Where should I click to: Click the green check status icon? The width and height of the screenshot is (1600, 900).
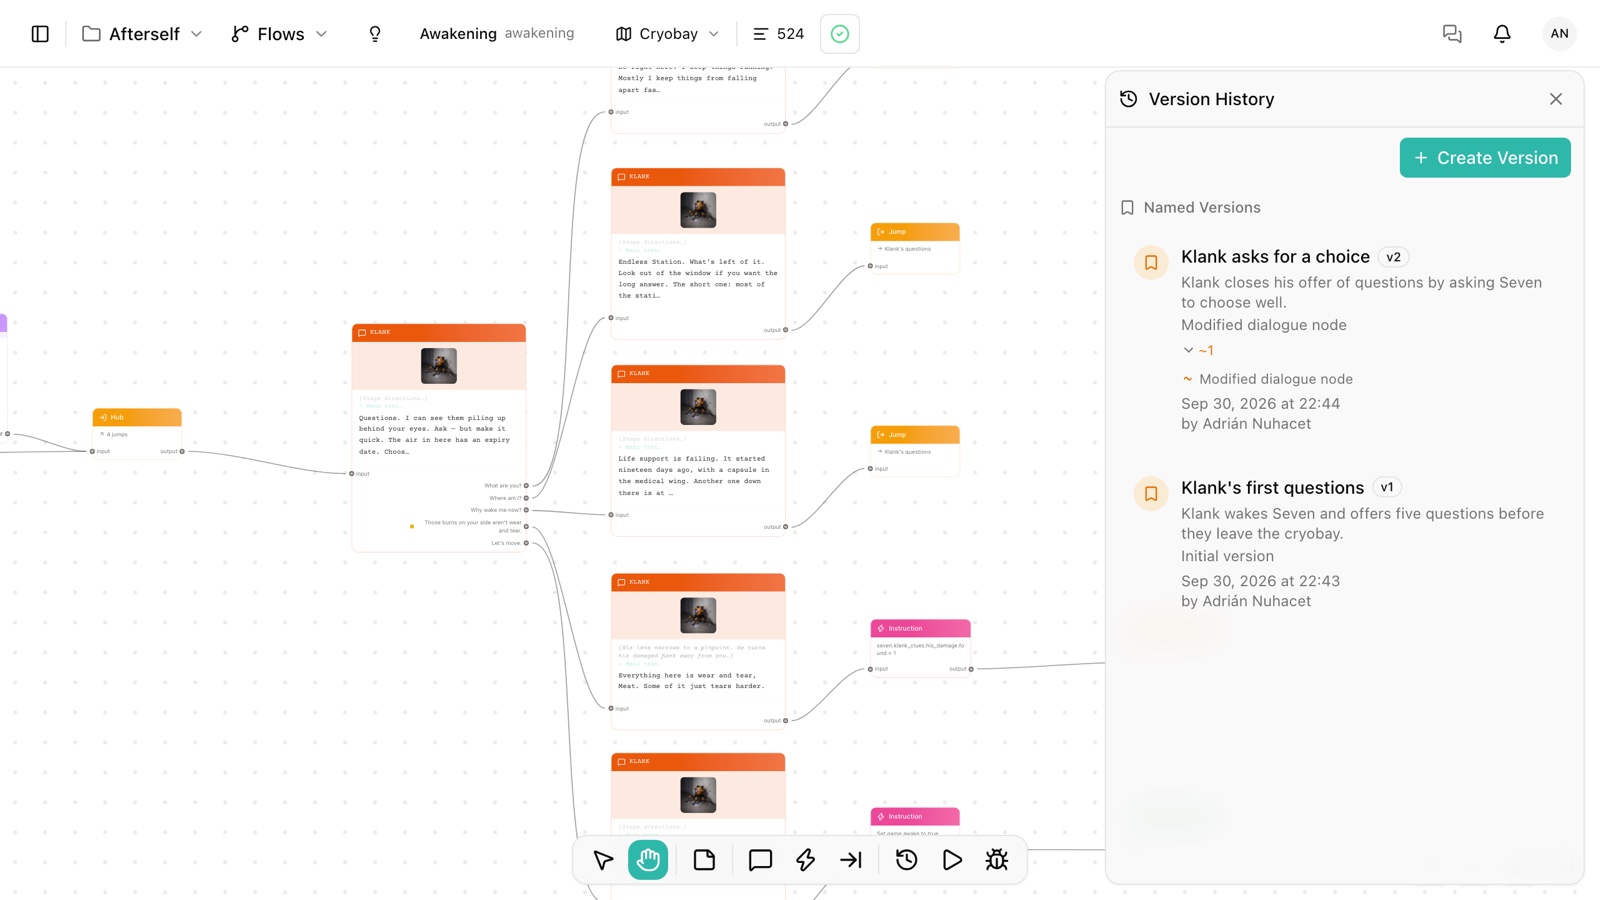[x=840, y=34]
